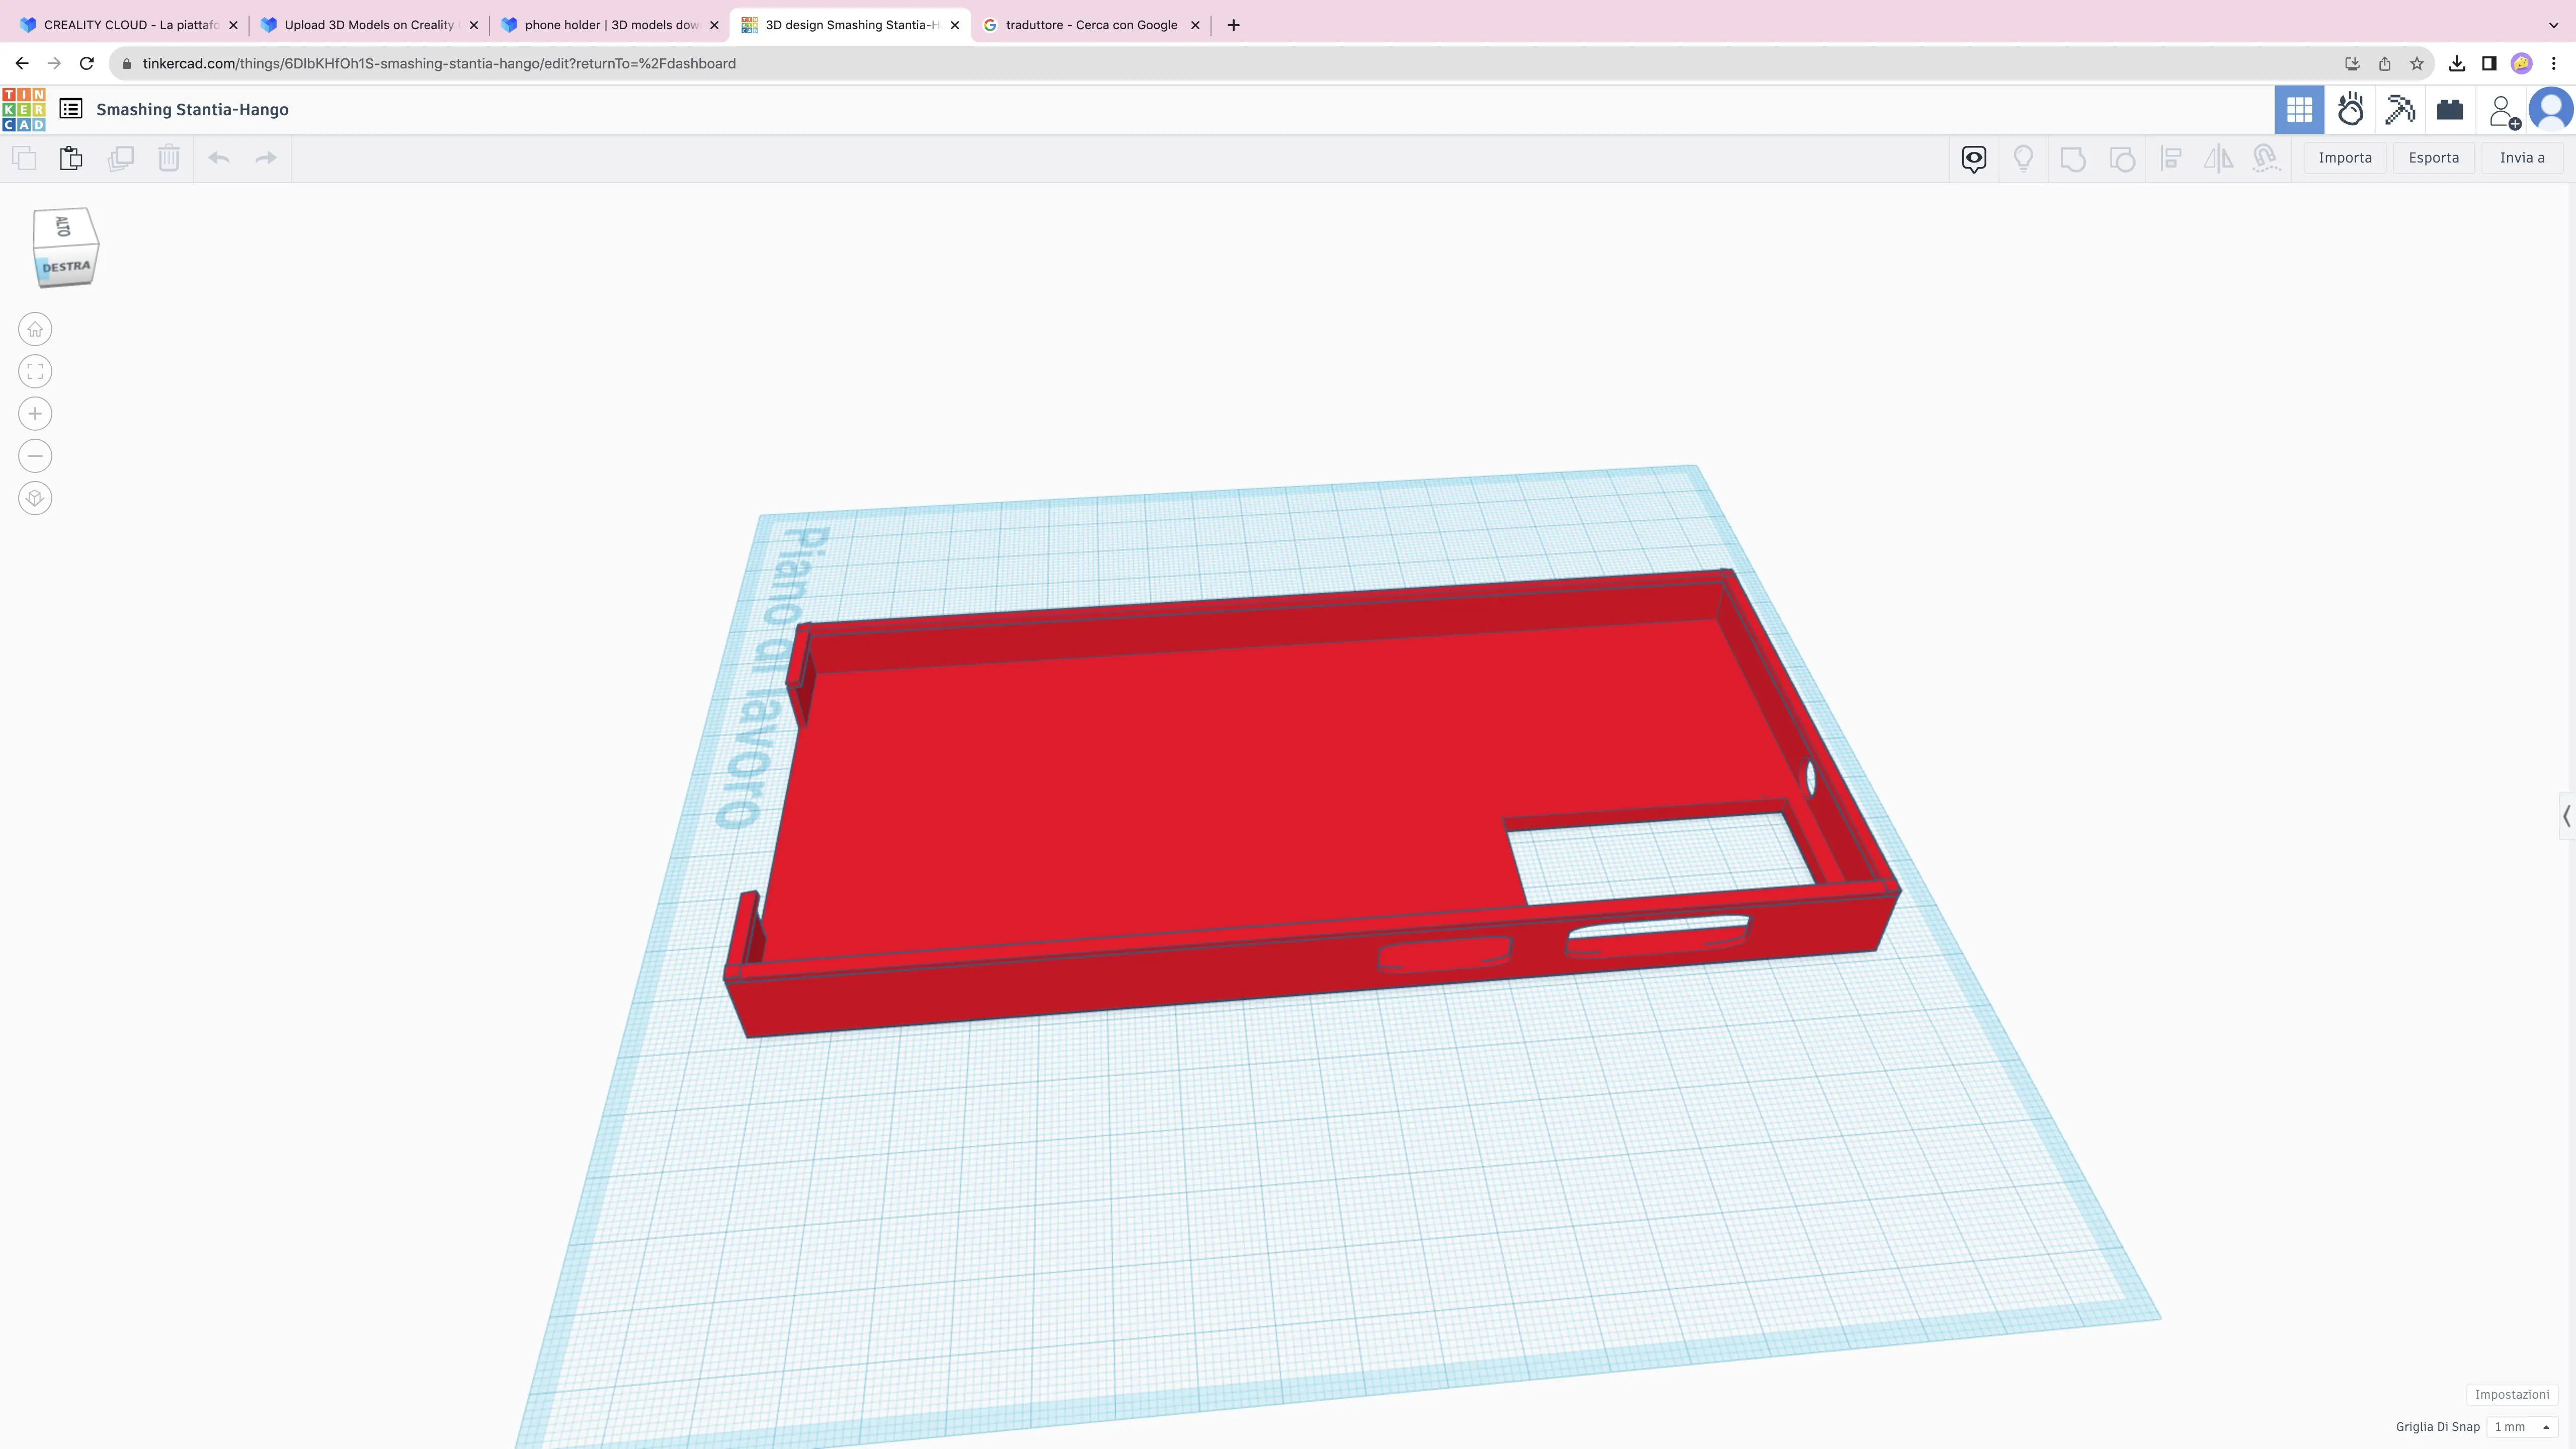Click the Tinkercad logo
The height and width of the screenshot is (1449, 2576).
pos(24,110)
